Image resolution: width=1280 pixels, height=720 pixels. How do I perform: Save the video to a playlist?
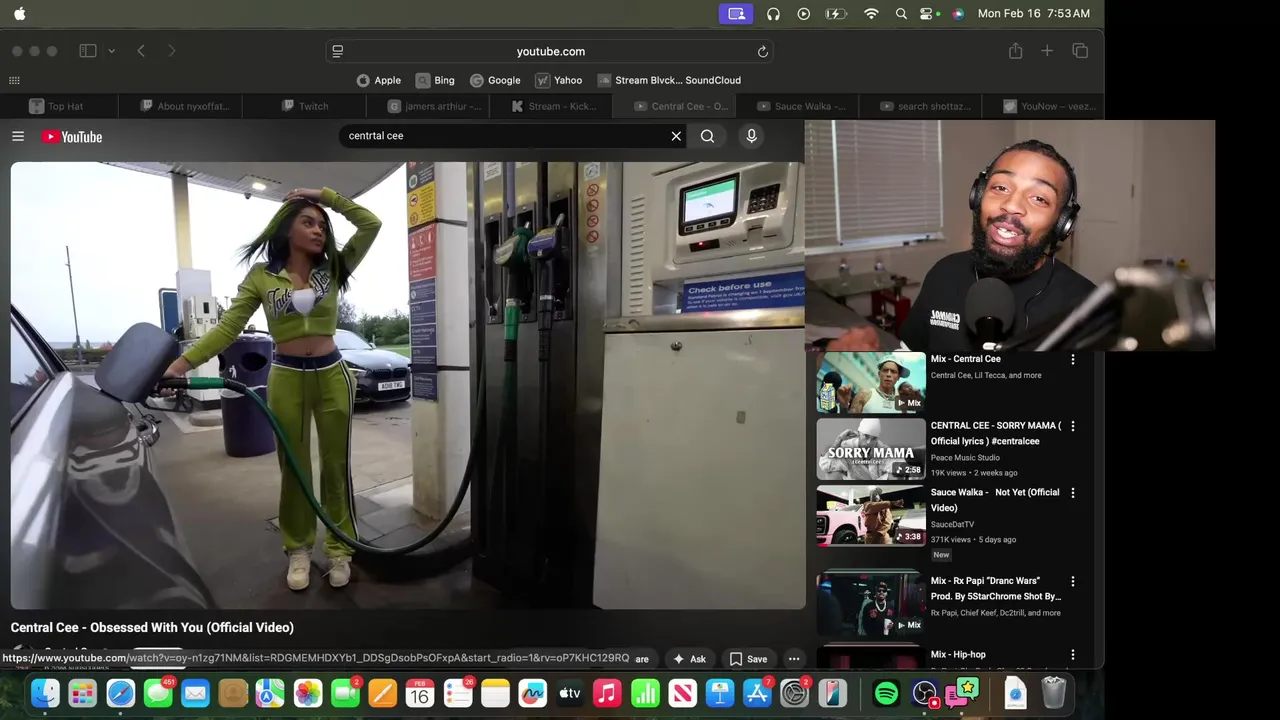[748, 659]
